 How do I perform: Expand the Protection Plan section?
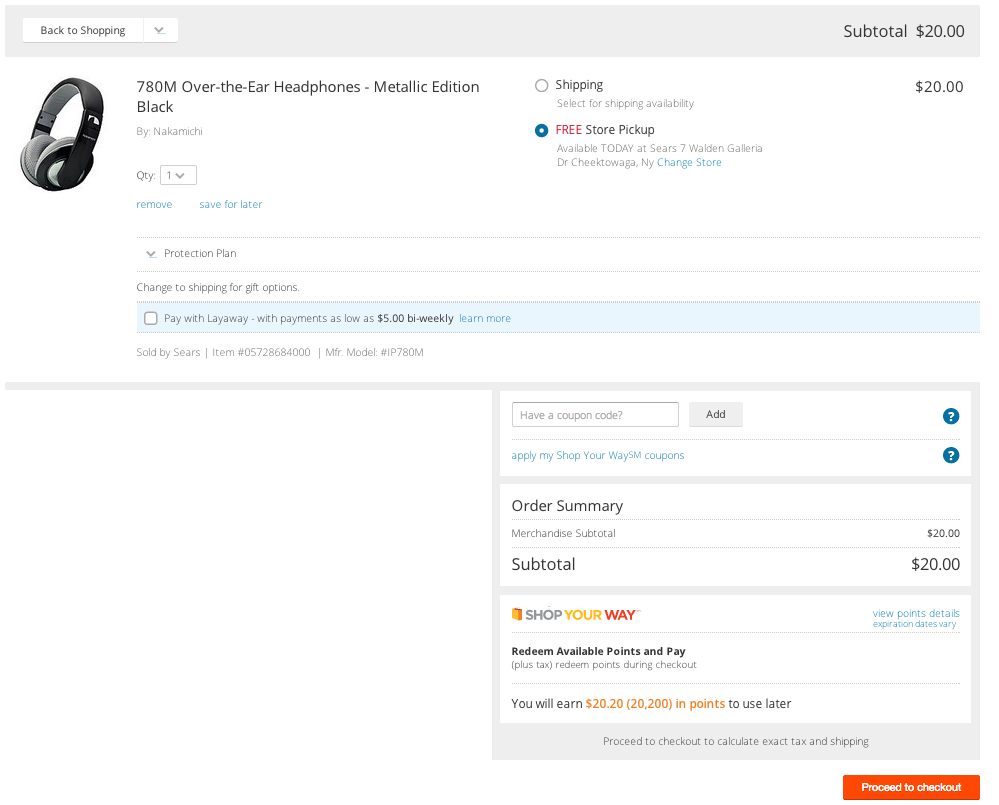pos(192,253)
